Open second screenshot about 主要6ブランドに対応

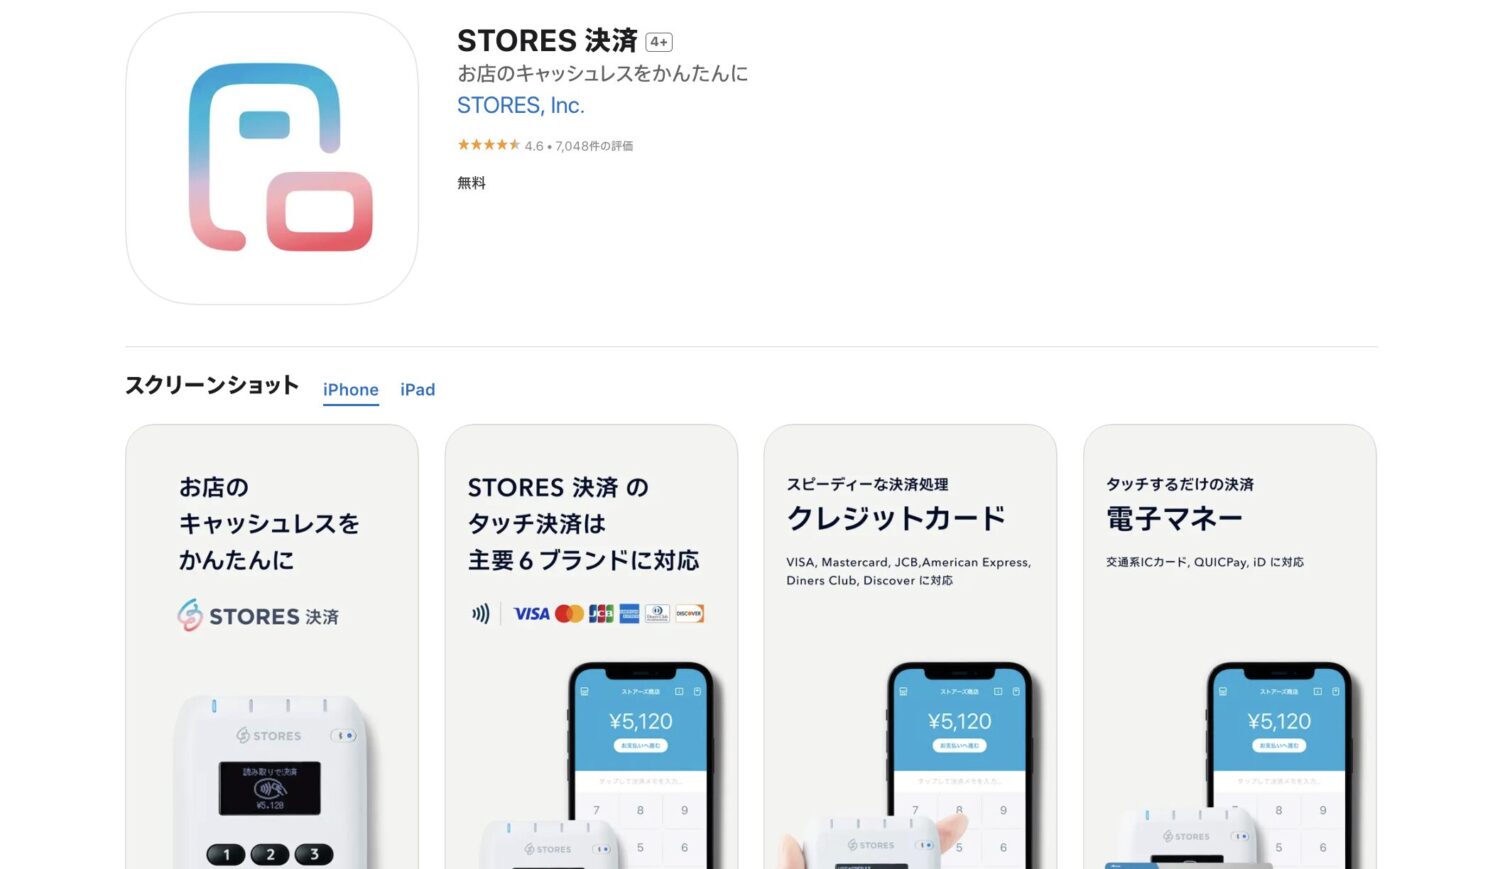pyautogui.click(x=591, y=646)
